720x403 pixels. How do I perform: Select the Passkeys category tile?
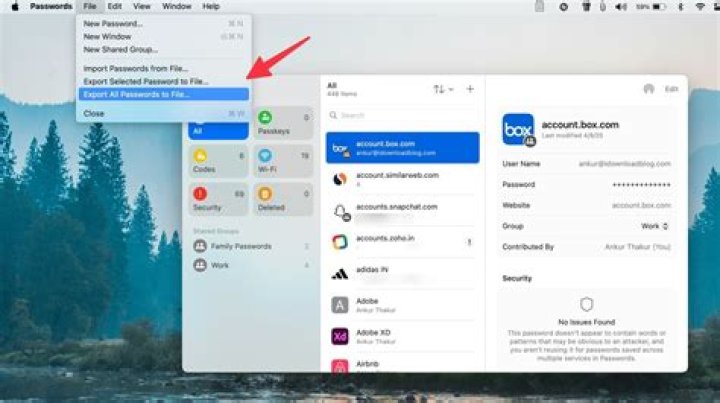pos(283,123)
